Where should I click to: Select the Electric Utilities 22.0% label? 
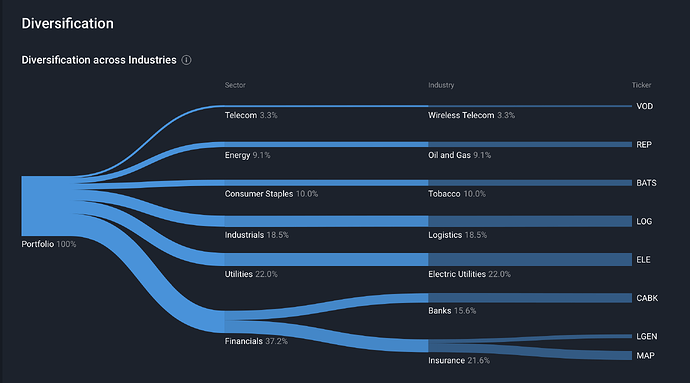[x=470, y=274]
